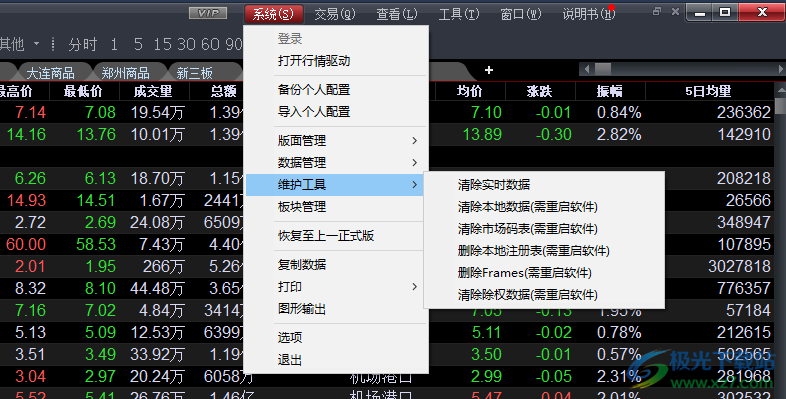Click 5日均量 value 142910
The image size is (786, 399).
point(744,134)
